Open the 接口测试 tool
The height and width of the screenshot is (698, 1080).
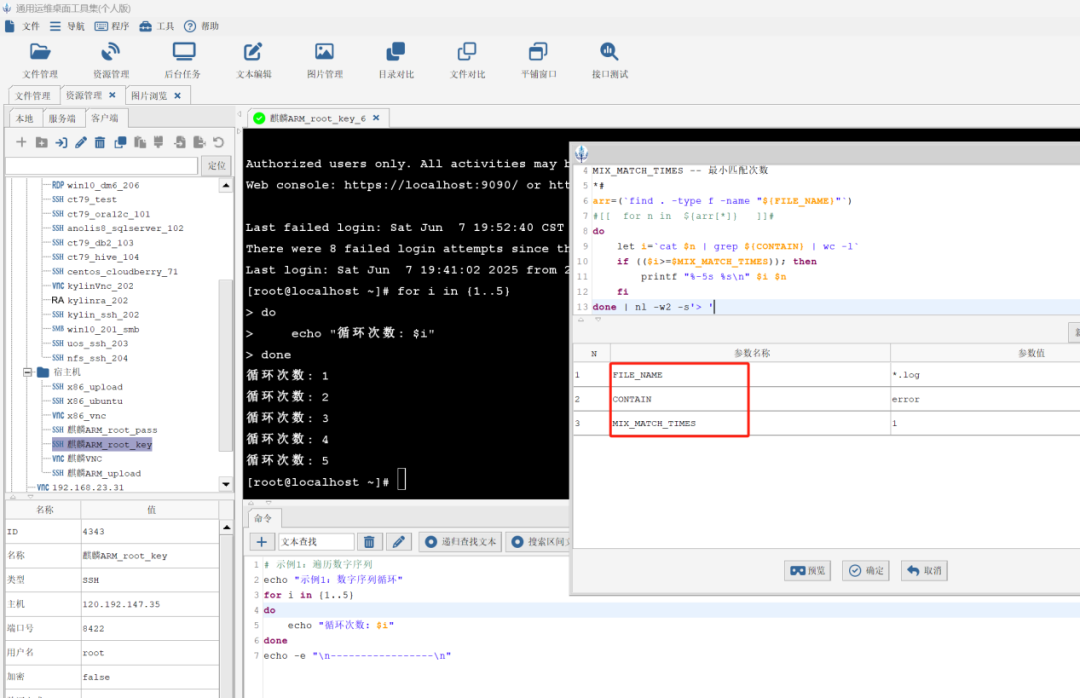pos(610,59)
